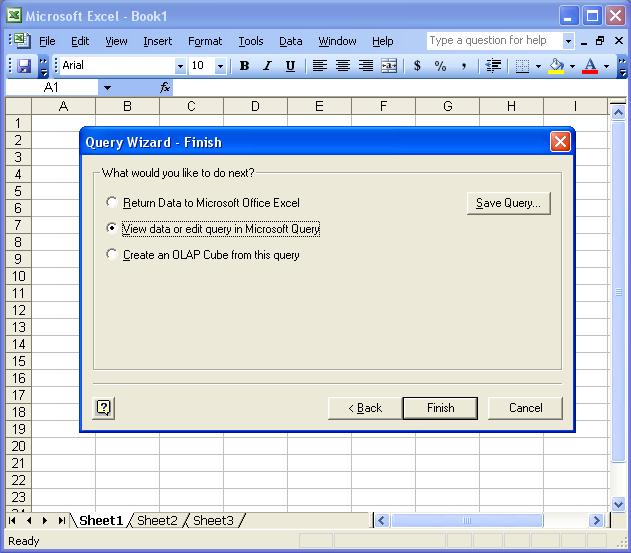Click the Borders icon
Image resolution: width=631 pixels, height=553 pixels.
pos(522,66)
